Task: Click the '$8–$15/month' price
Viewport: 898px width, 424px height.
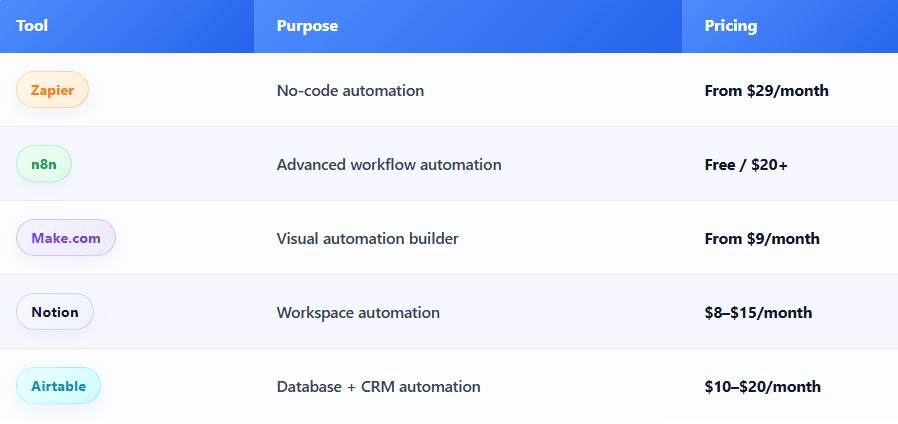Action: 758,313
